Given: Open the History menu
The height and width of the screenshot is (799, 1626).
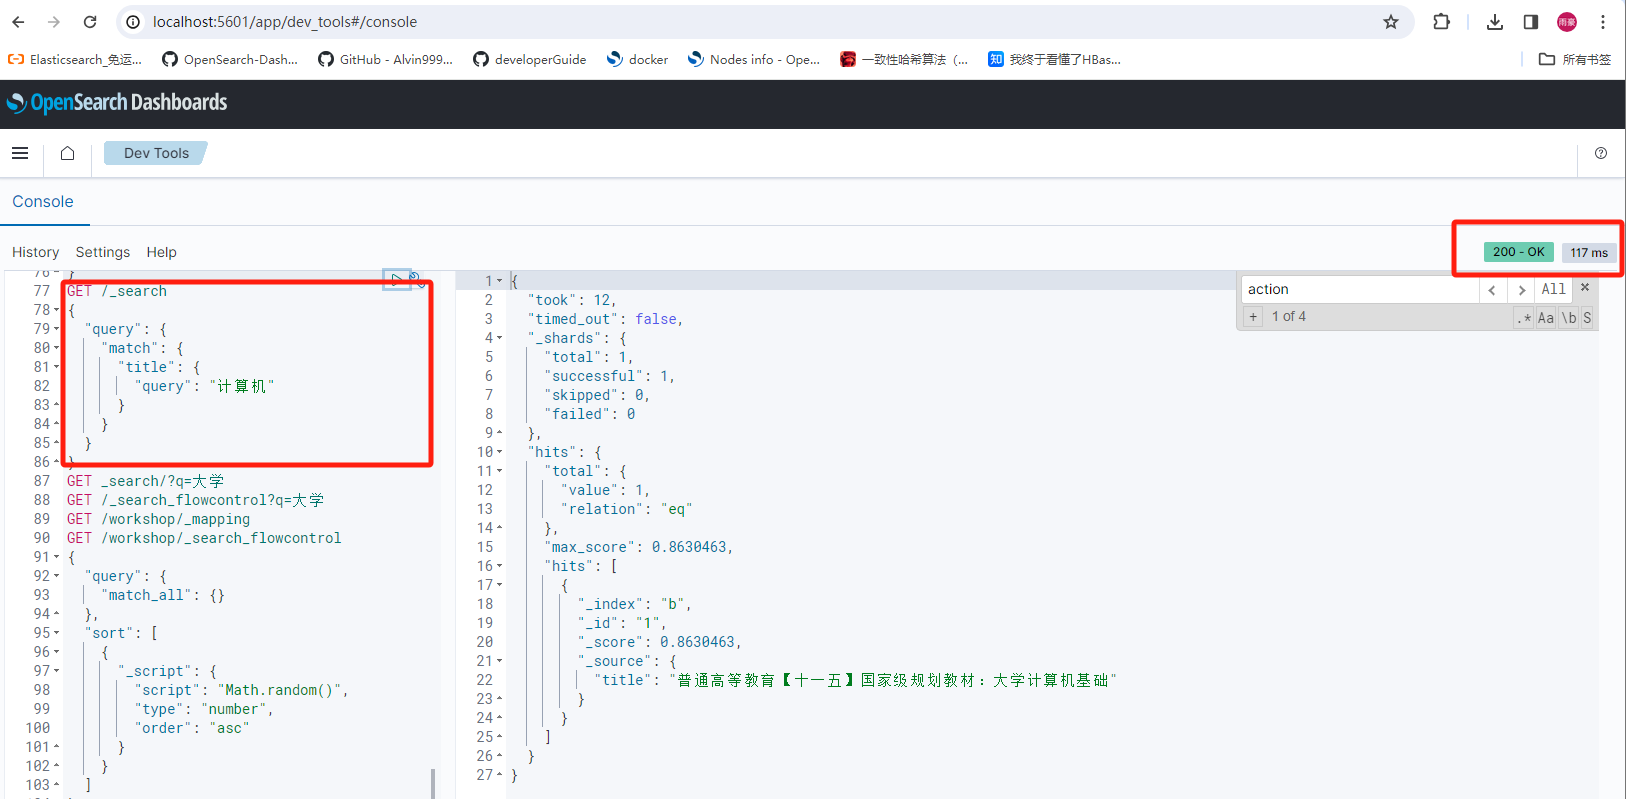Looking at the screenshot, I should point(35,252).
